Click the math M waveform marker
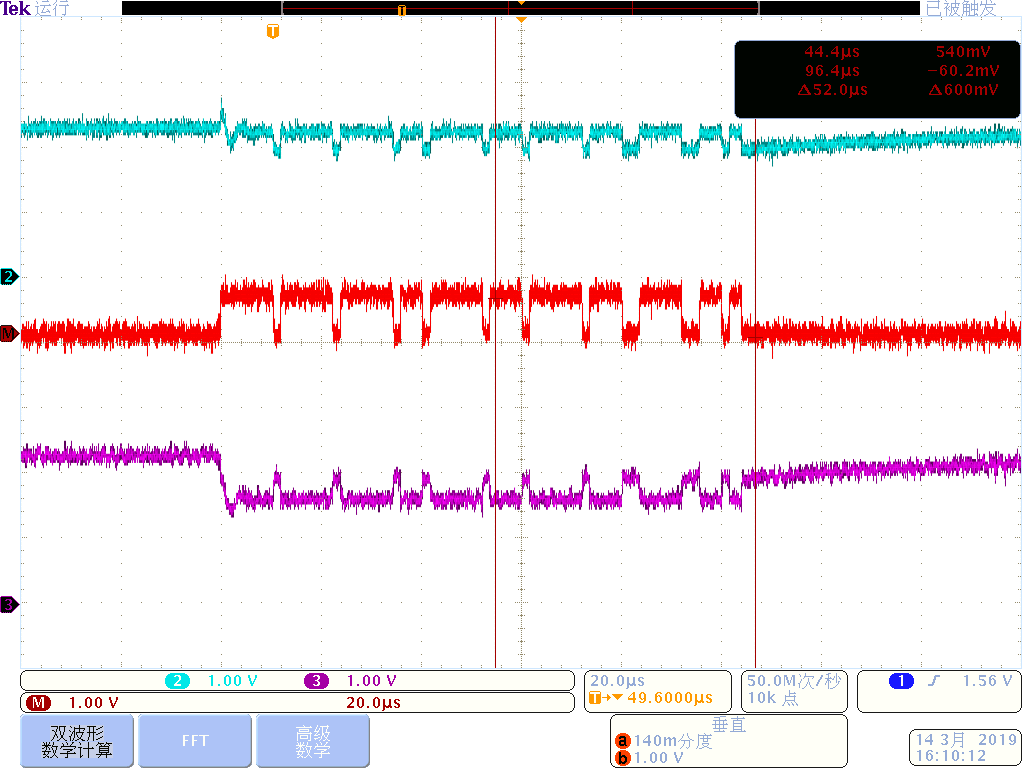Image resolution: width=1024 pixels, height=768 pixels. (8, 334)
